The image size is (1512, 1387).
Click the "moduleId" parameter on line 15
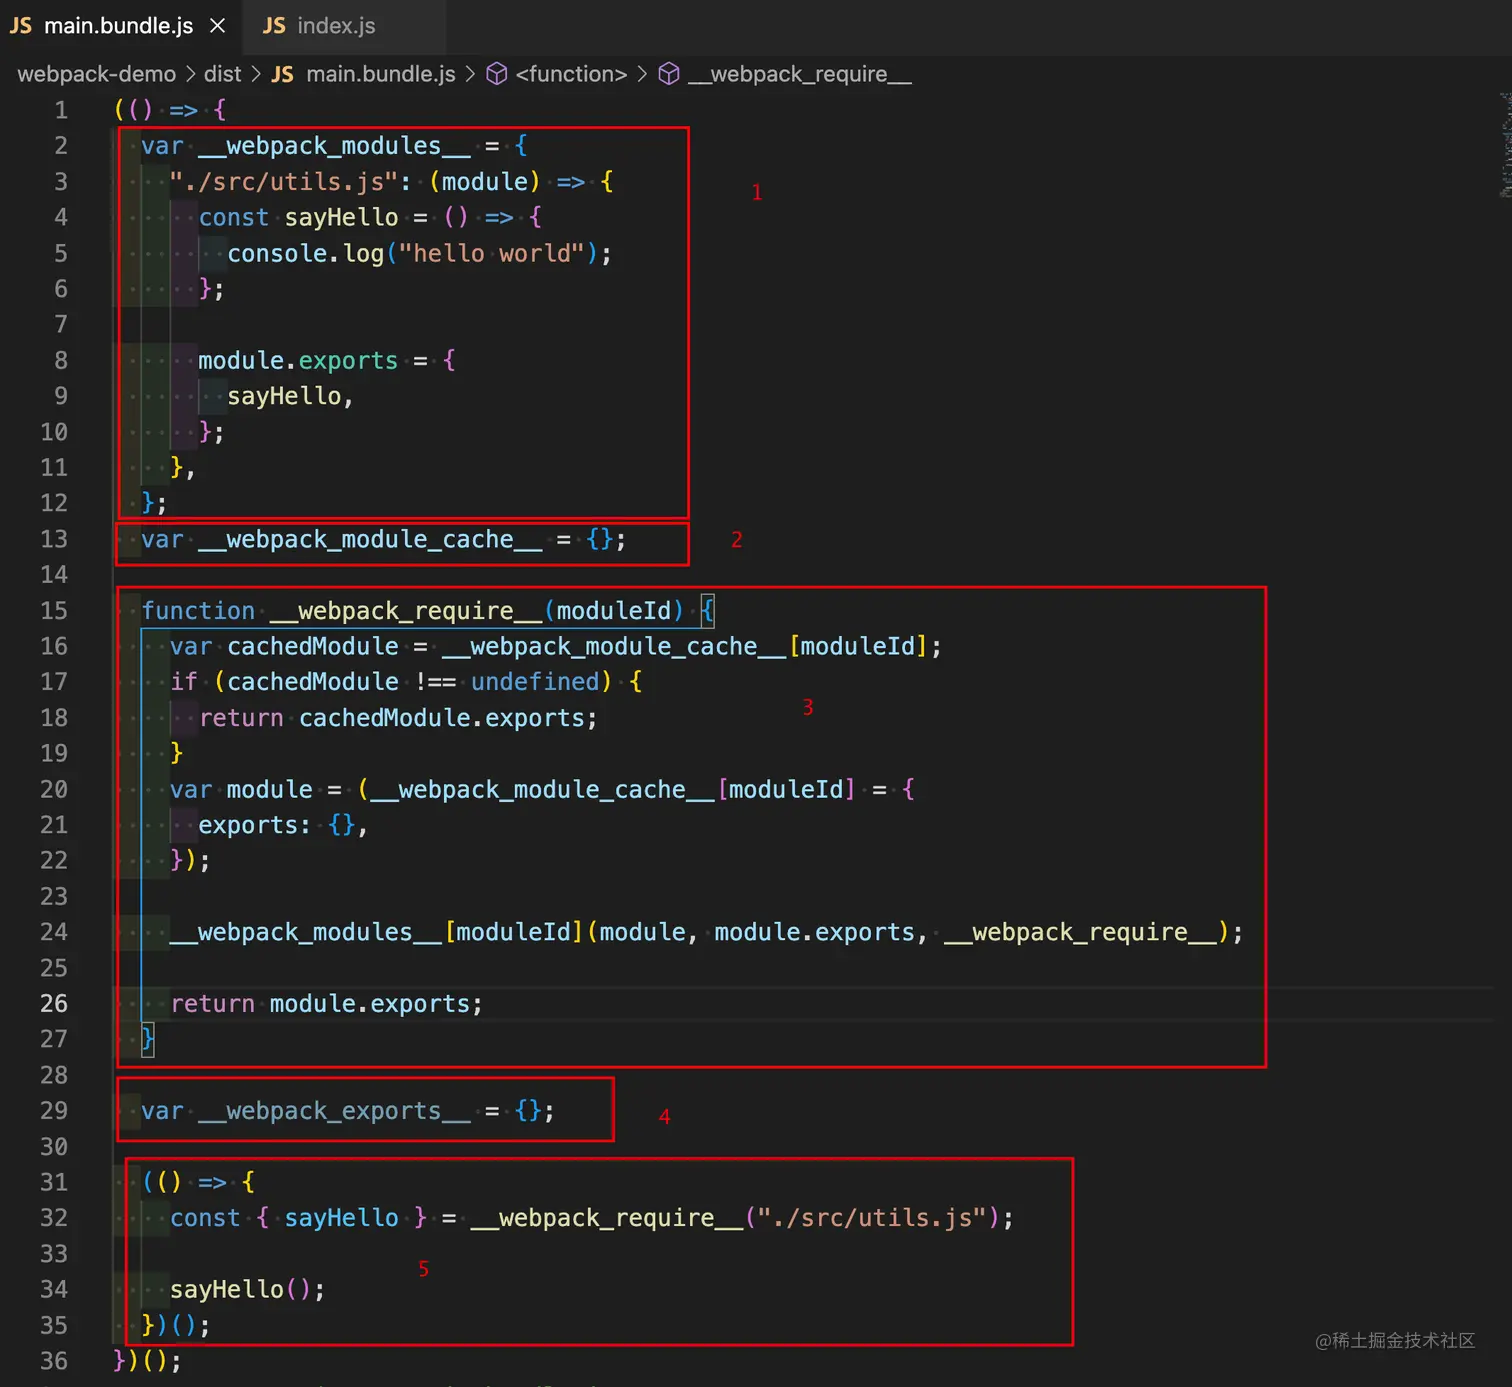614,611
